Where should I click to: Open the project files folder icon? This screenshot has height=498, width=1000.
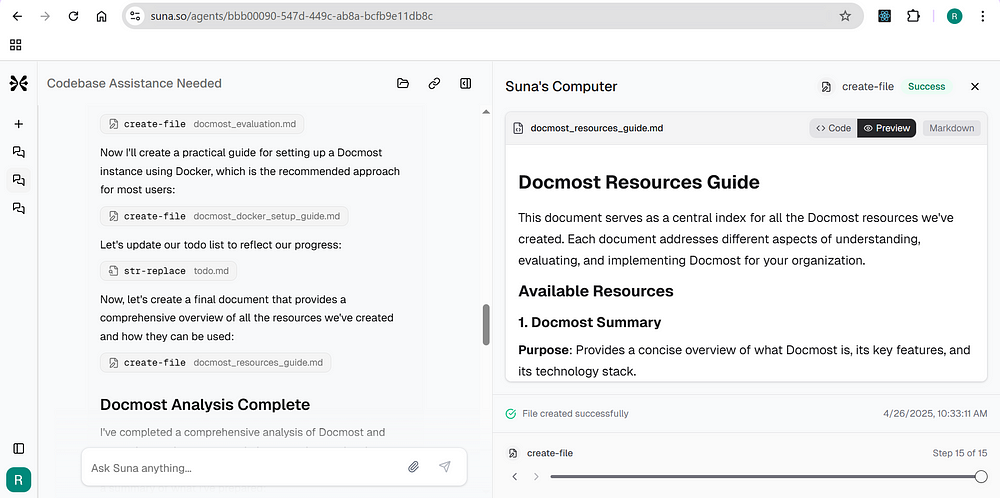coord(402,84)
